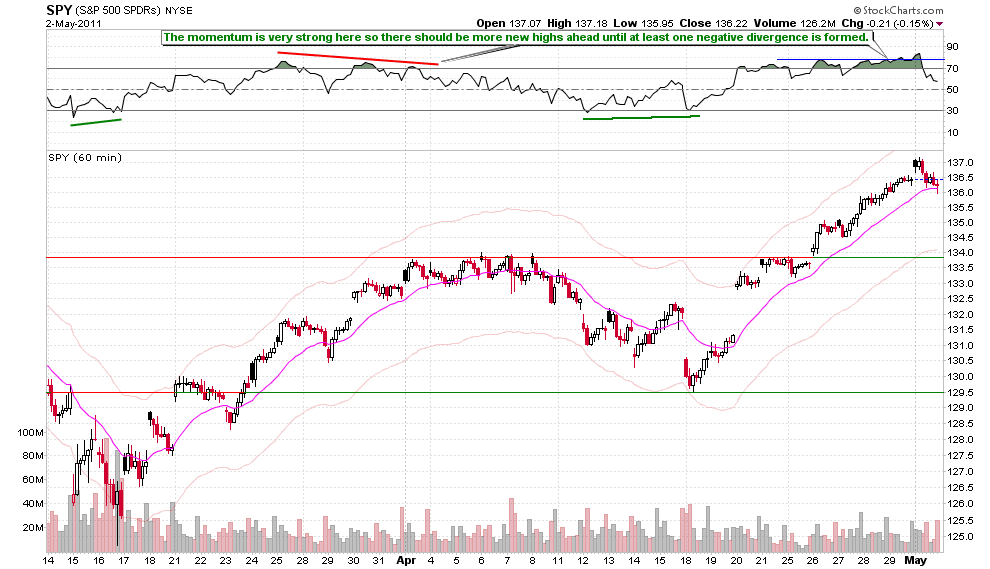Click the 29 date label before May
The width and height of the screenshot is (990, 569).
889,560
